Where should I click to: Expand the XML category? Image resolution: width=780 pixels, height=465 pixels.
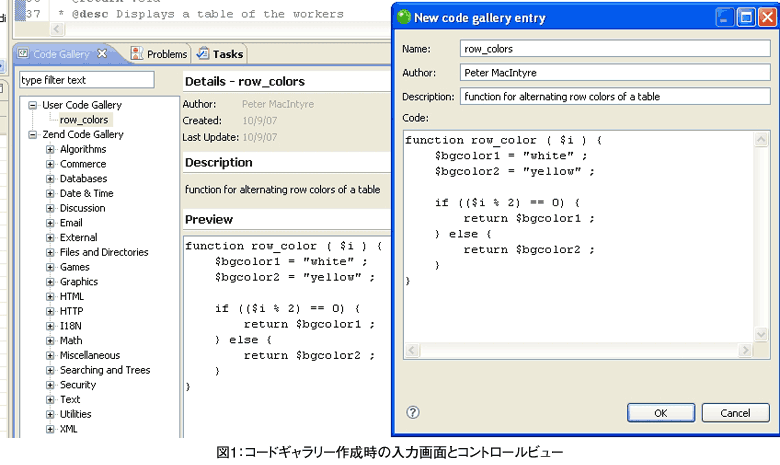(50, 429)
